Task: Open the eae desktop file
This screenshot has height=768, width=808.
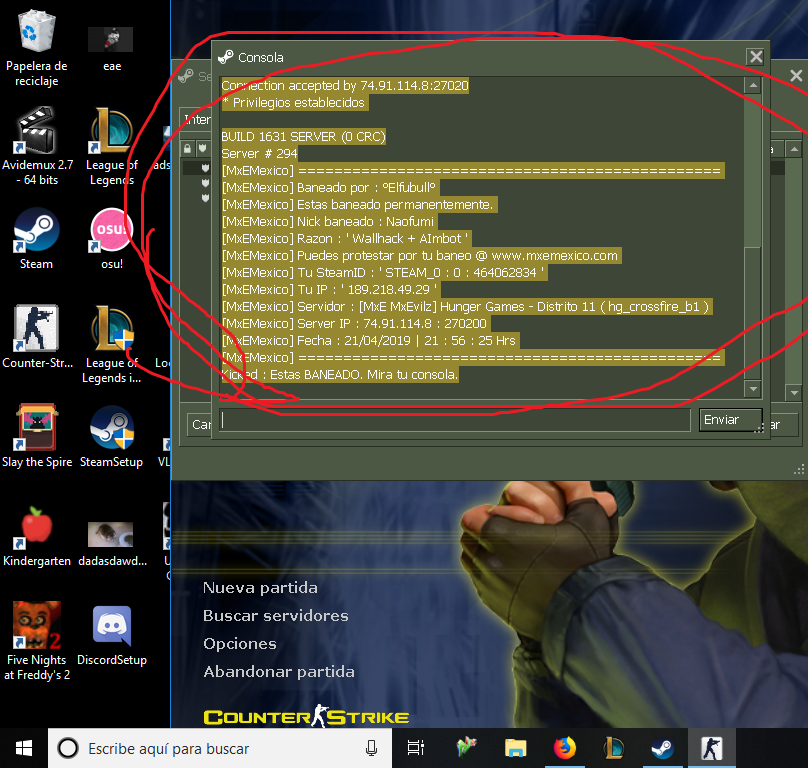Action: (111, 47)
